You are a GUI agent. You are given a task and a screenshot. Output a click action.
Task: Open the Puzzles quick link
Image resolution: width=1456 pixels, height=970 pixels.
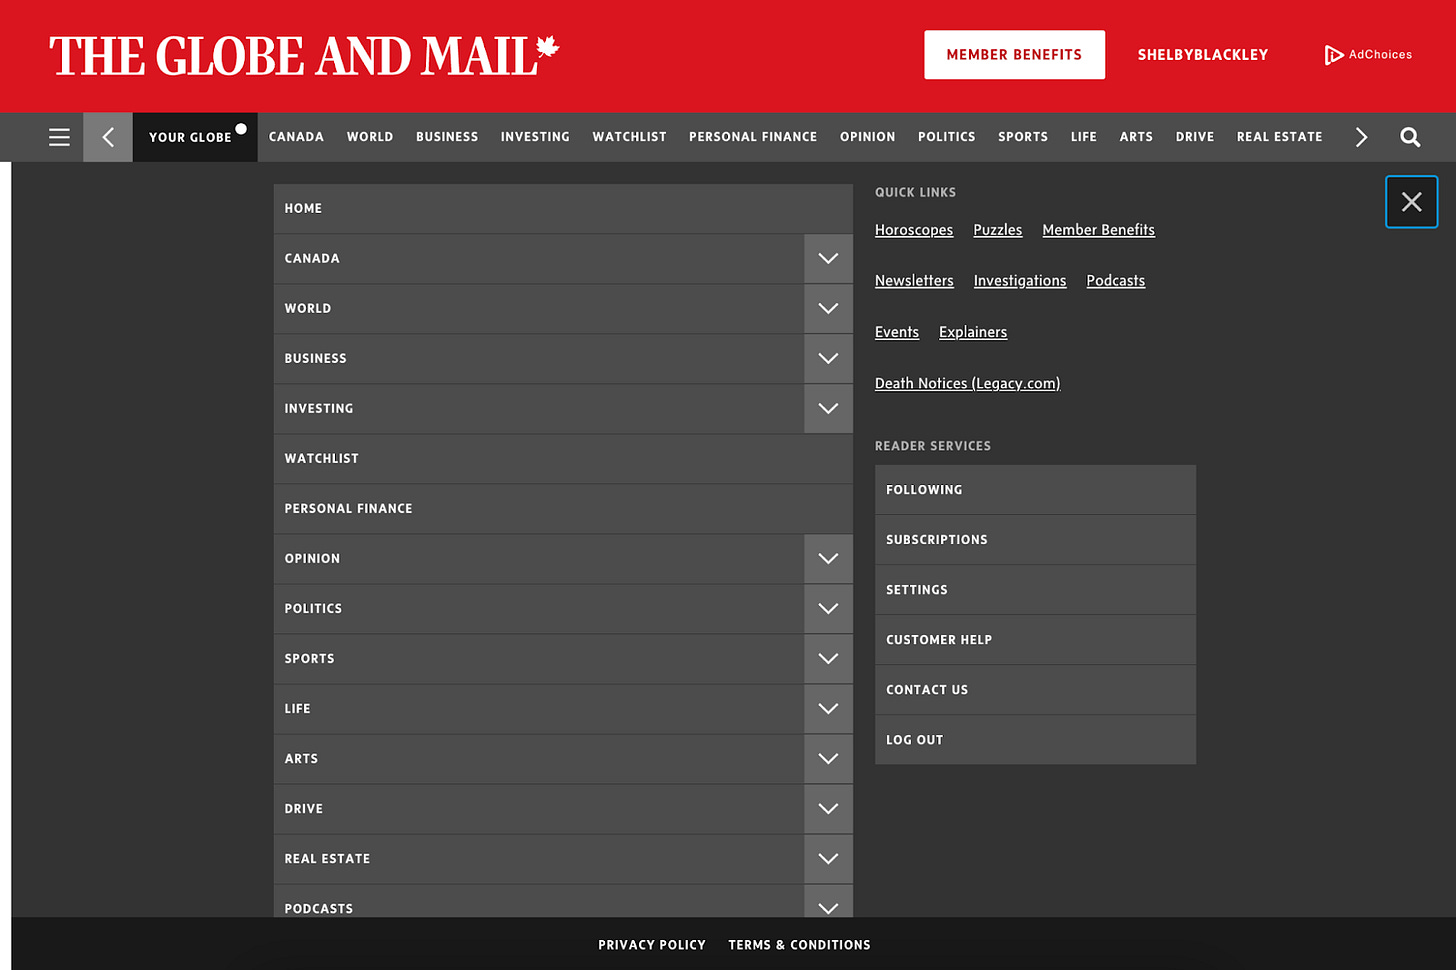tap(998, 230)
